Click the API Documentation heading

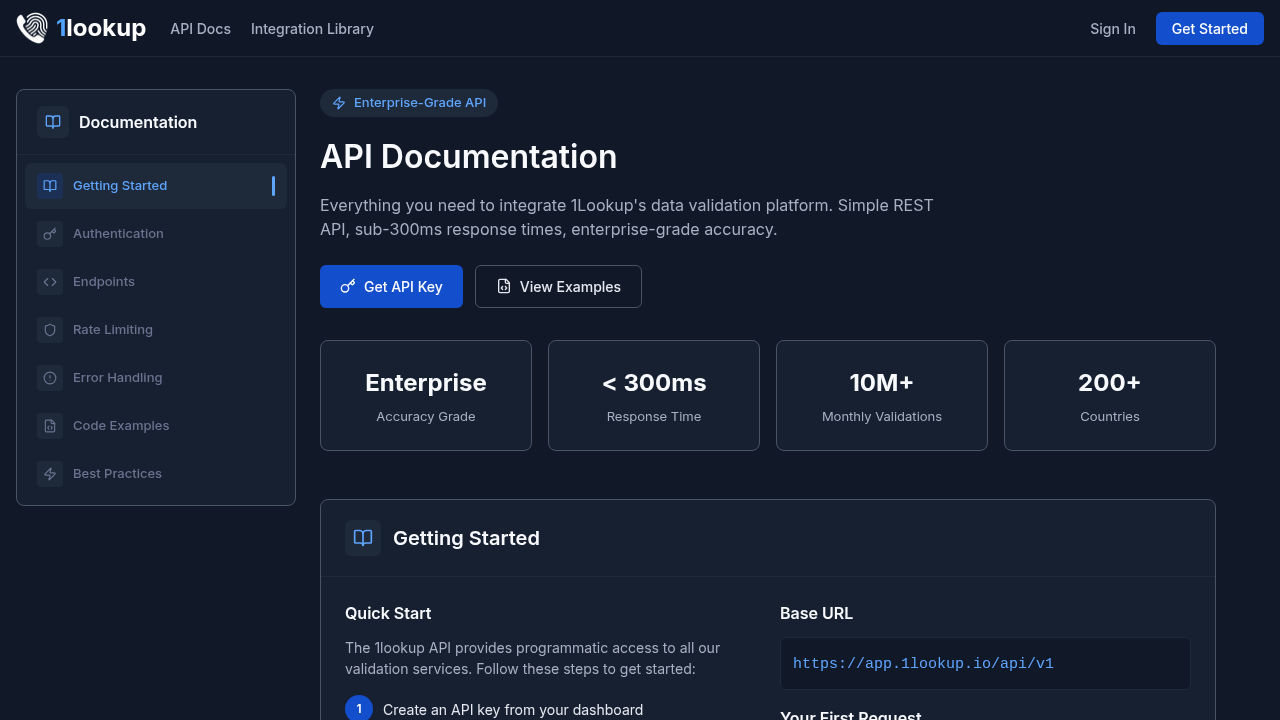(468, 157)
